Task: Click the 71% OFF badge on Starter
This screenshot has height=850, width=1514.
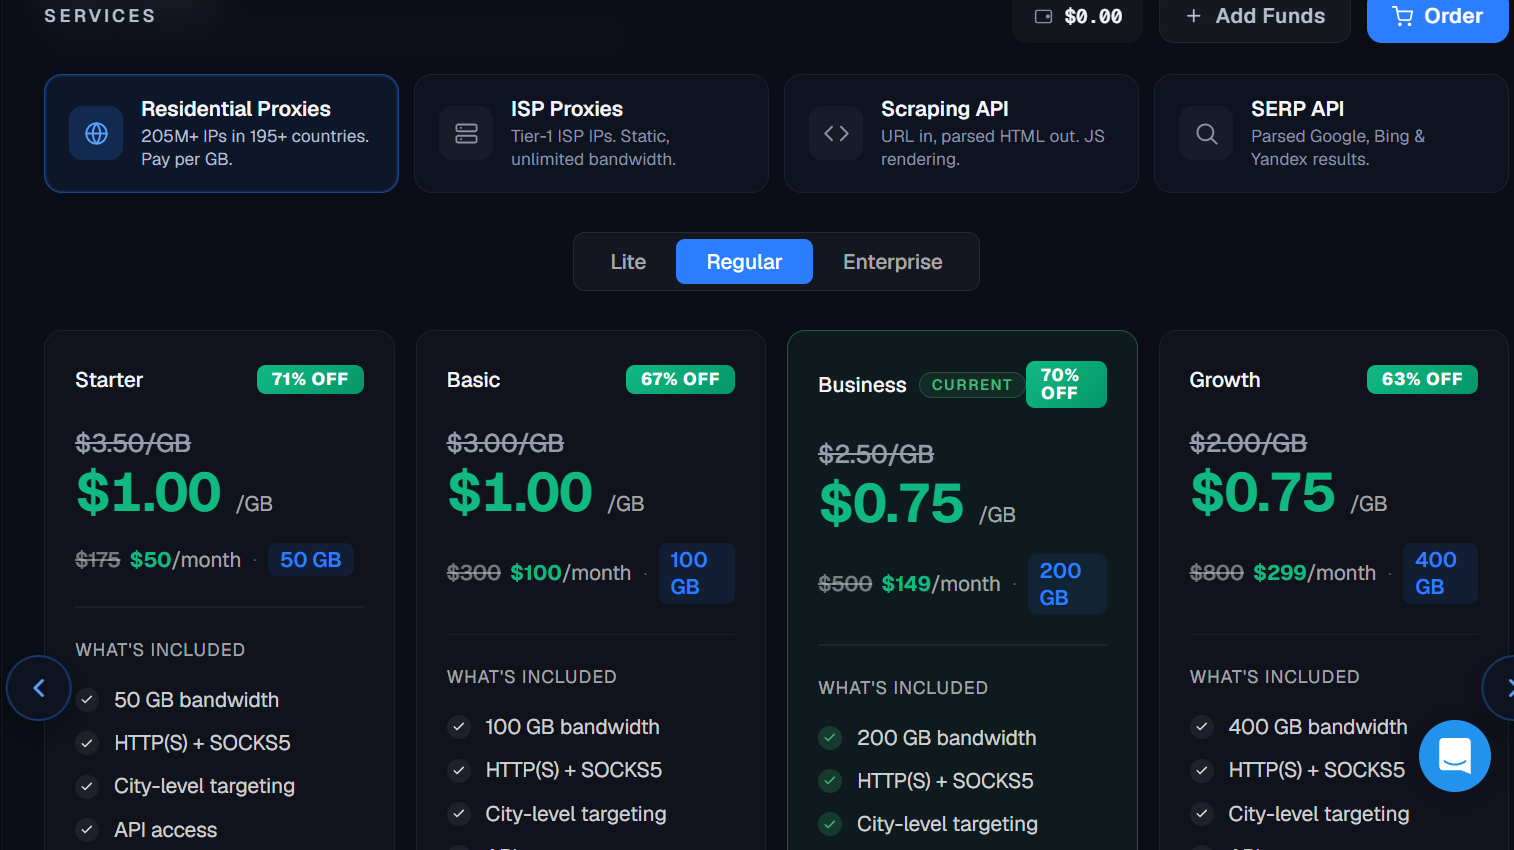Action: [x=310, y=380]
